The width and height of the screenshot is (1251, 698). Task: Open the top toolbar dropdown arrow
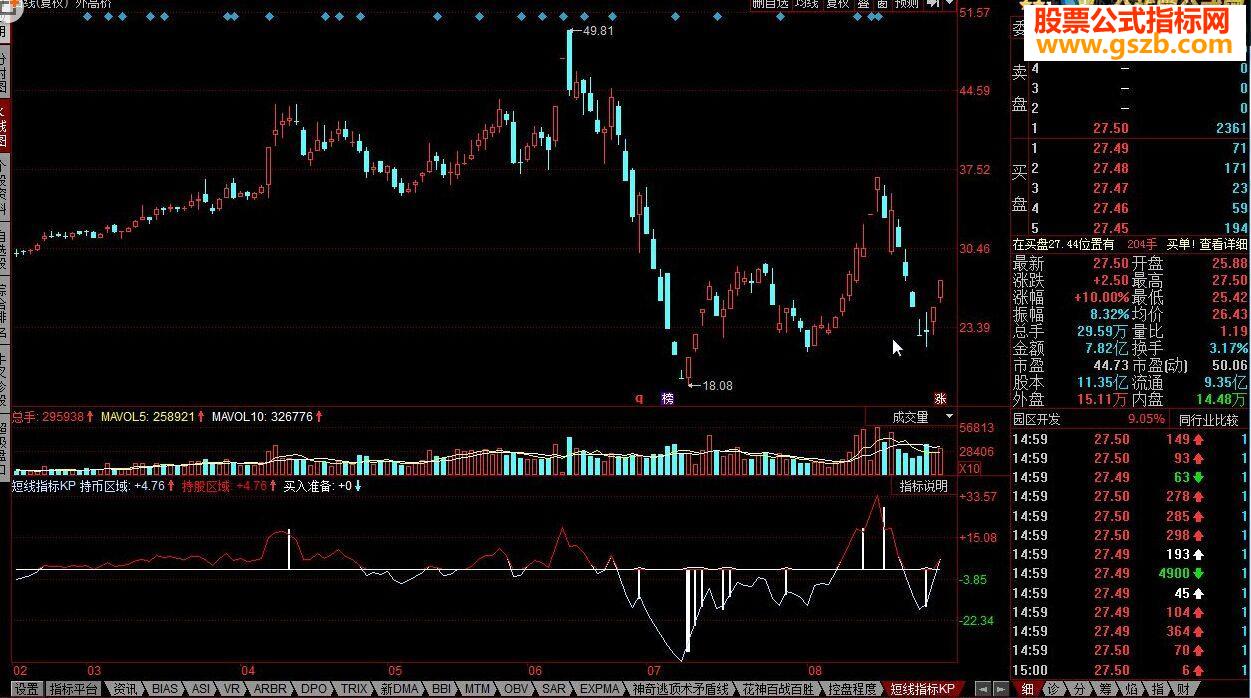tap(947, 4)
